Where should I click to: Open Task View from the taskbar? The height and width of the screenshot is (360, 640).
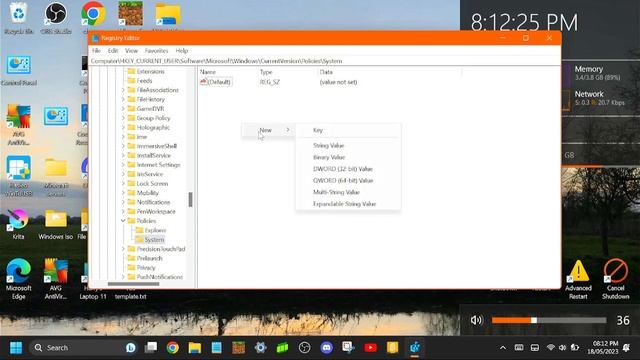point(151,348)
